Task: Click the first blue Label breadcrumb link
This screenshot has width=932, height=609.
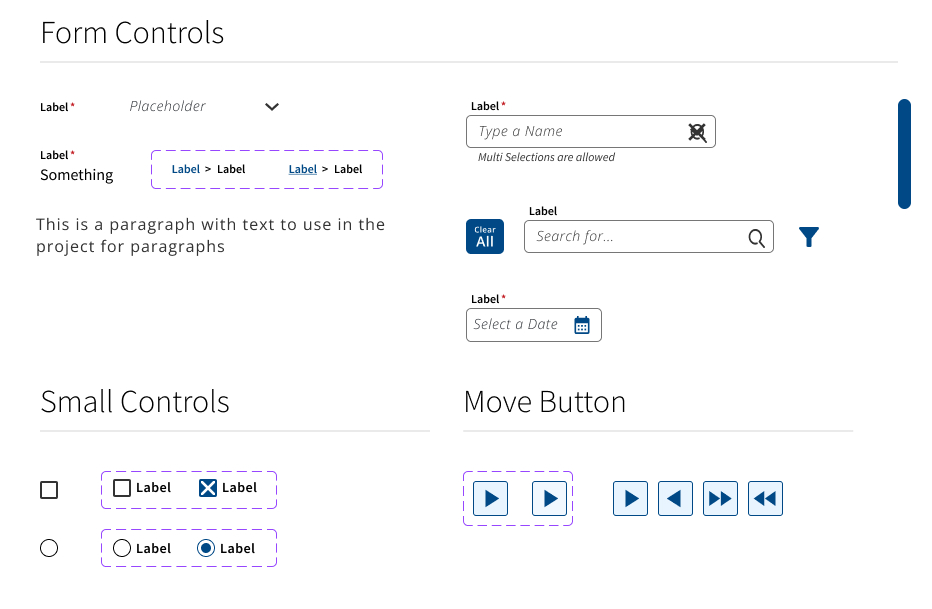Action: pos(186,169)
